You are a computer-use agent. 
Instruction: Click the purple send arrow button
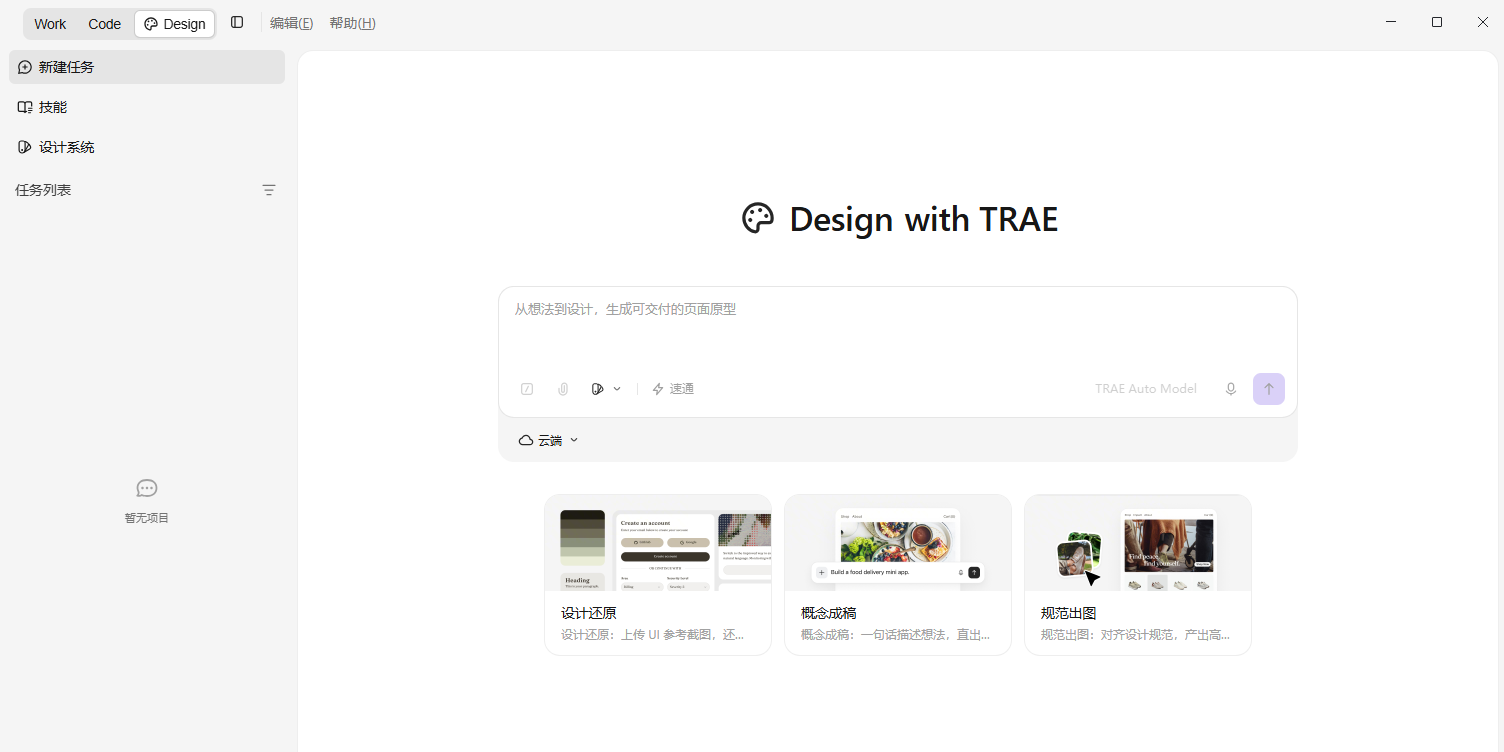tap(1269, 389)
